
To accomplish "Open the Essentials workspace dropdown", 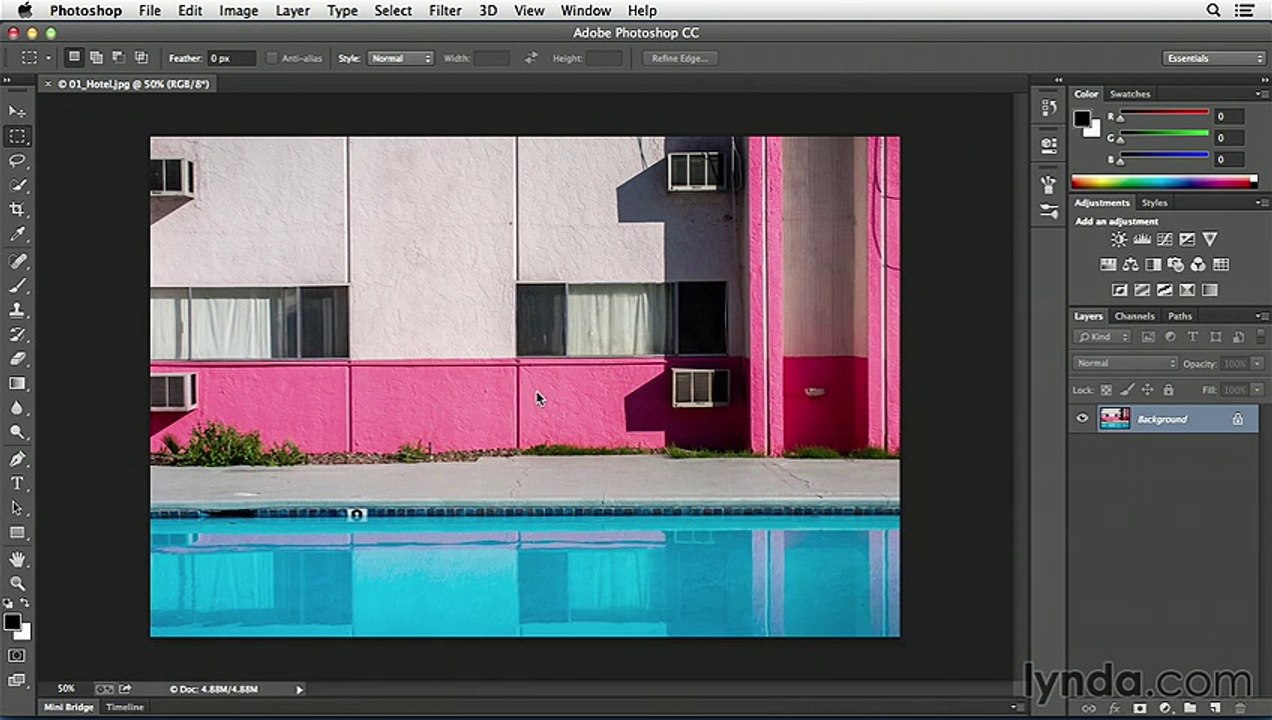I will (x=1214, y=58).
